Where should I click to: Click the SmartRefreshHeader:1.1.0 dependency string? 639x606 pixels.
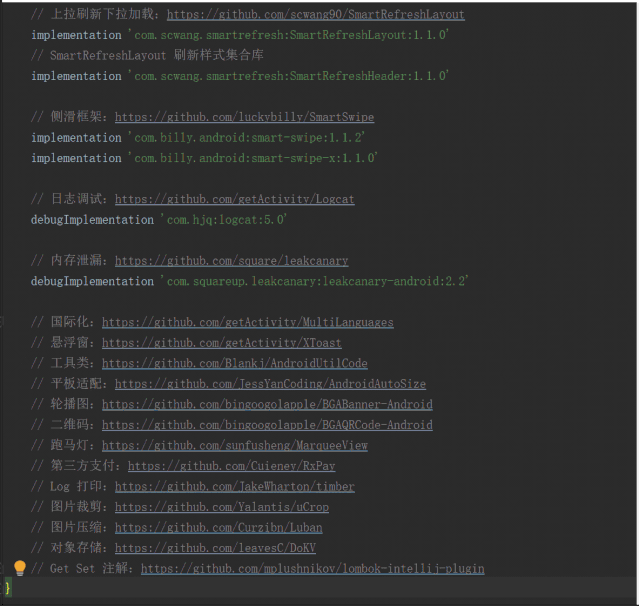288,76
